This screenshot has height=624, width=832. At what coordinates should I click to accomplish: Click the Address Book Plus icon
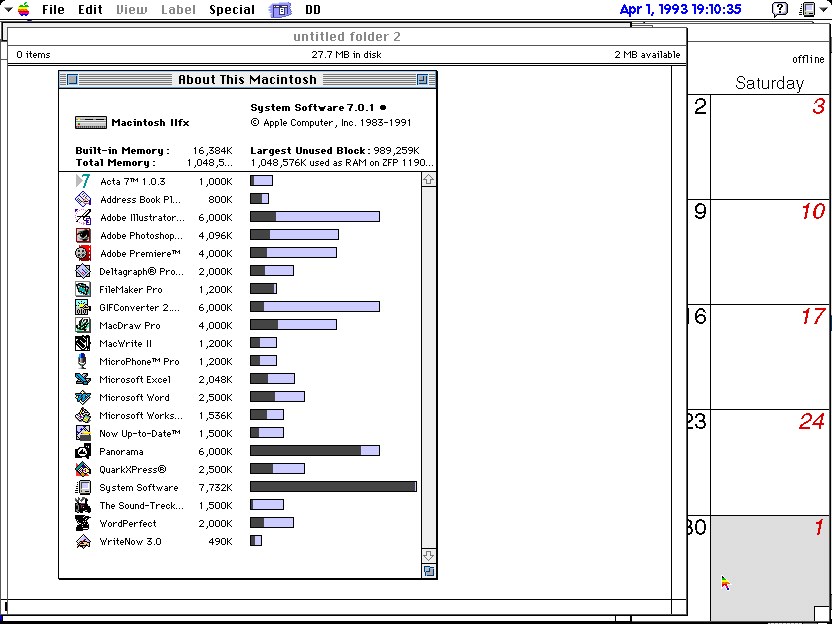point(83,200)
